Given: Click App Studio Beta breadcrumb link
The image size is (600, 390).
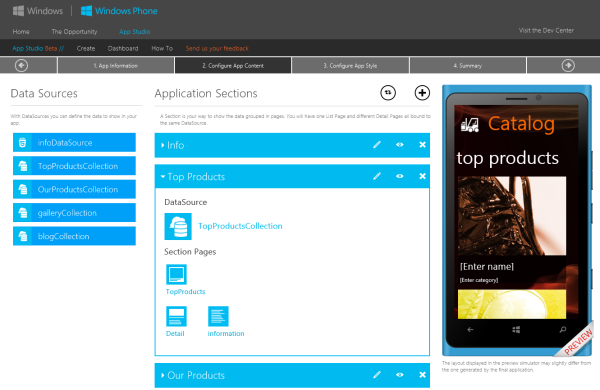Looking at the screenshot, I should click(x=38, y=48).
